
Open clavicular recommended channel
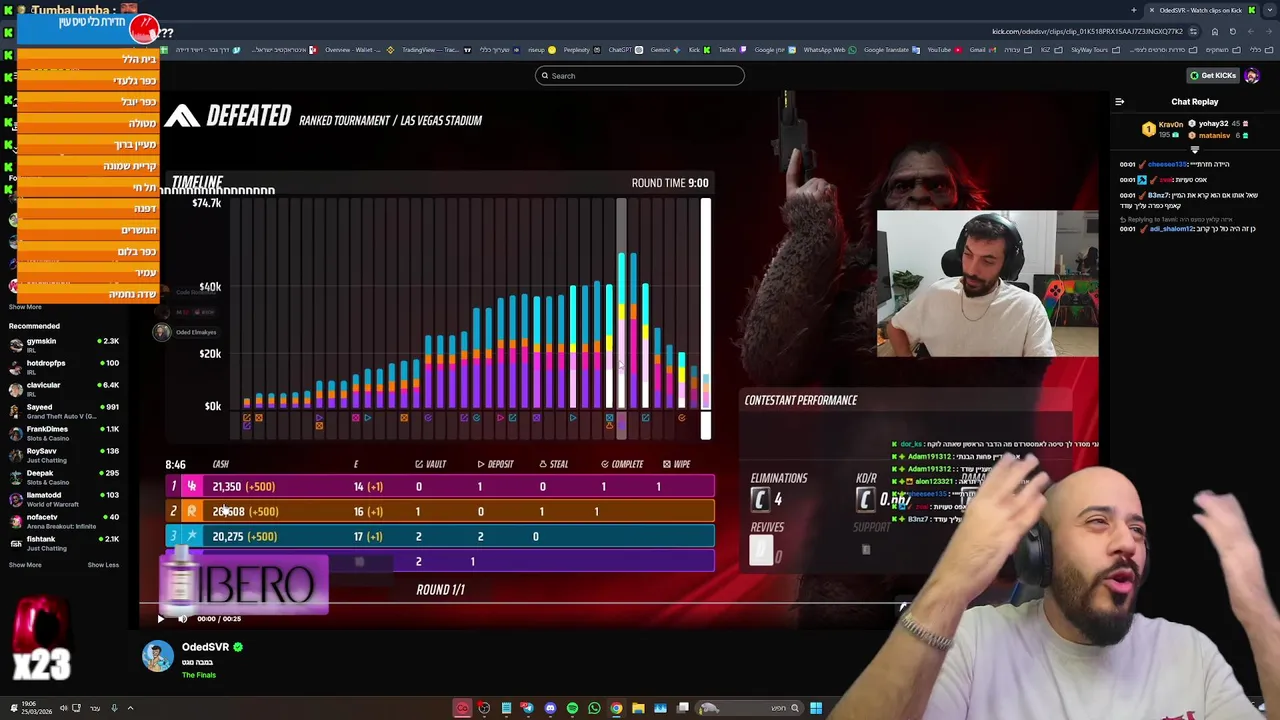click(63, 389)
